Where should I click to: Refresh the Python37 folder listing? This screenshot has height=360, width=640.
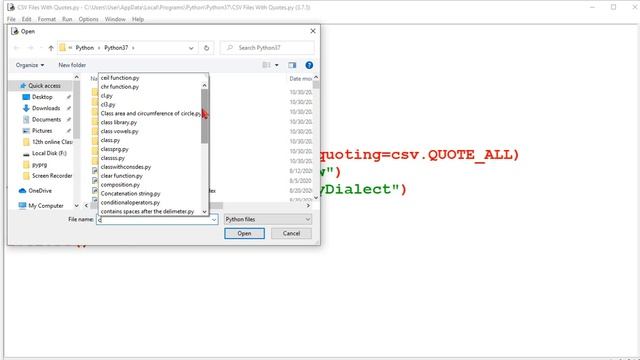(207, 48)
